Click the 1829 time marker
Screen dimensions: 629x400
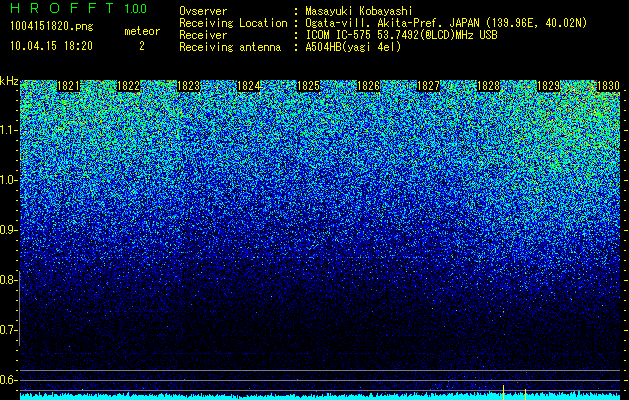pos(548,86)
